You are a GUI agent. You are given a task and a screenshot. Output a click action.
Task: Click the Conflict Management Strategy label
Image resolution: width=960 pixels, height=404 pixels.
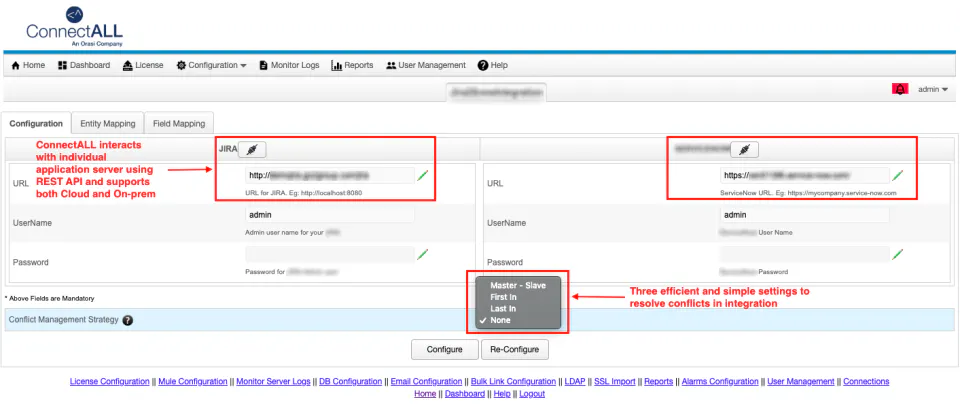point(63,320)
